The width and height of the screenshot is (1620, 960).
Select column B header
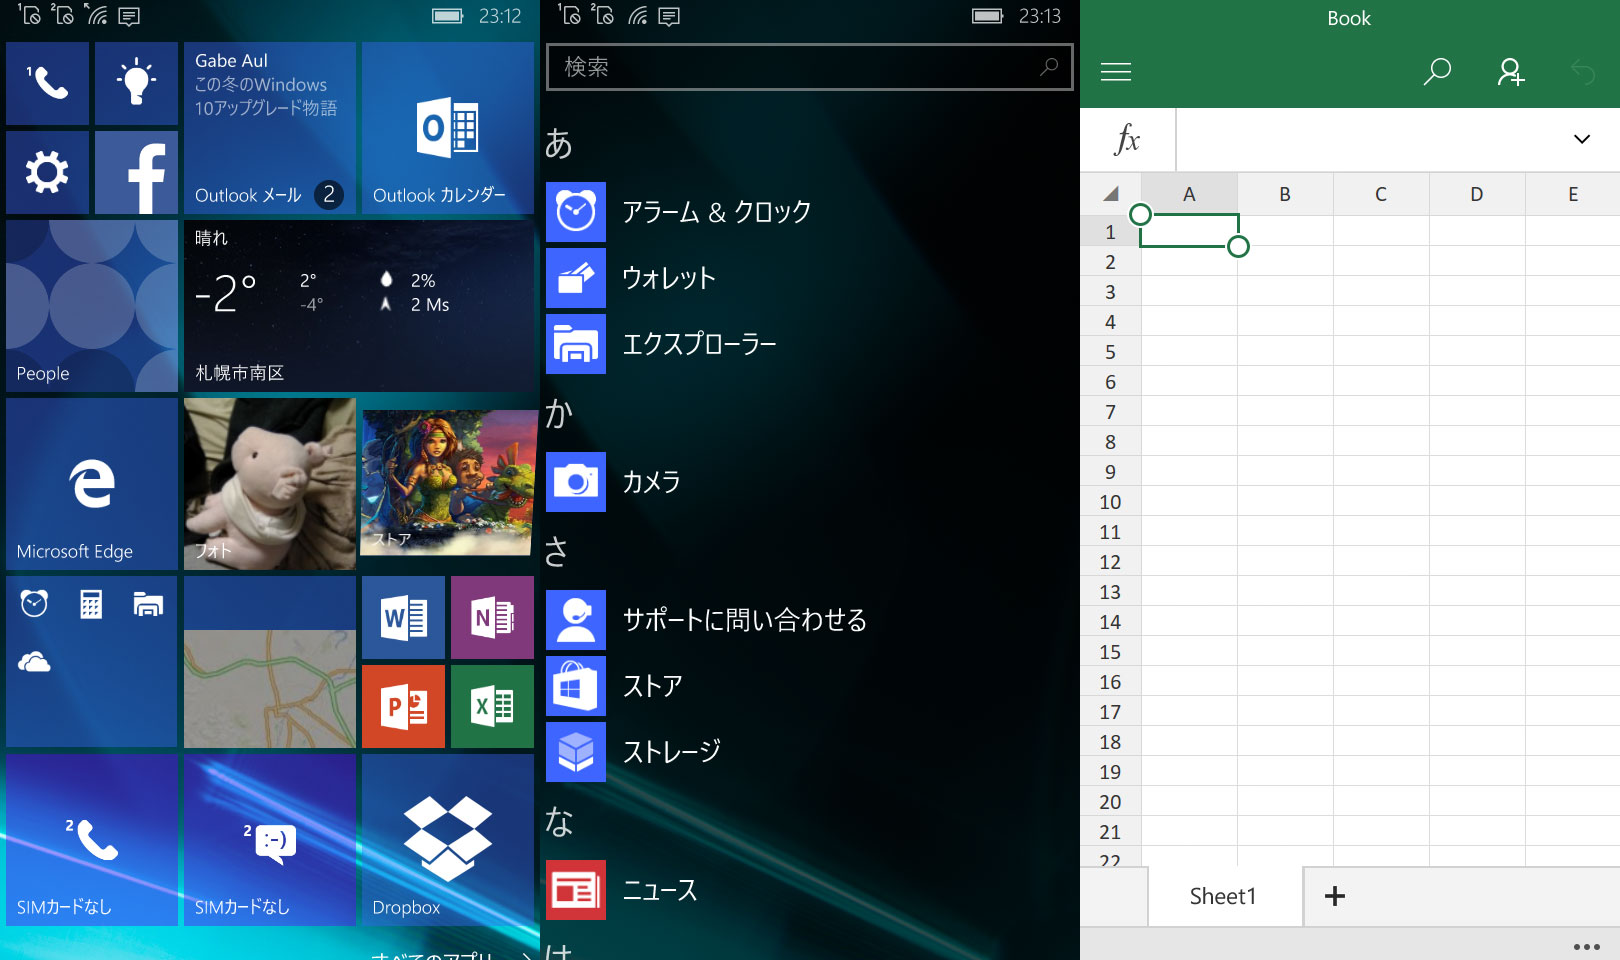click(1285, 194)
